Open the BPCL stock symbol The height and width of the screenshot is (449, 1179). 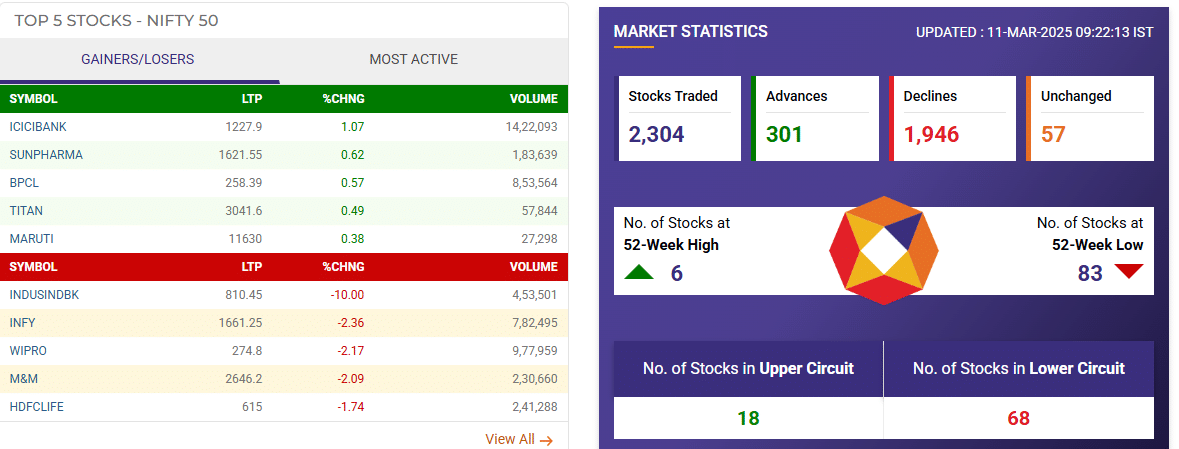[22, 183]
